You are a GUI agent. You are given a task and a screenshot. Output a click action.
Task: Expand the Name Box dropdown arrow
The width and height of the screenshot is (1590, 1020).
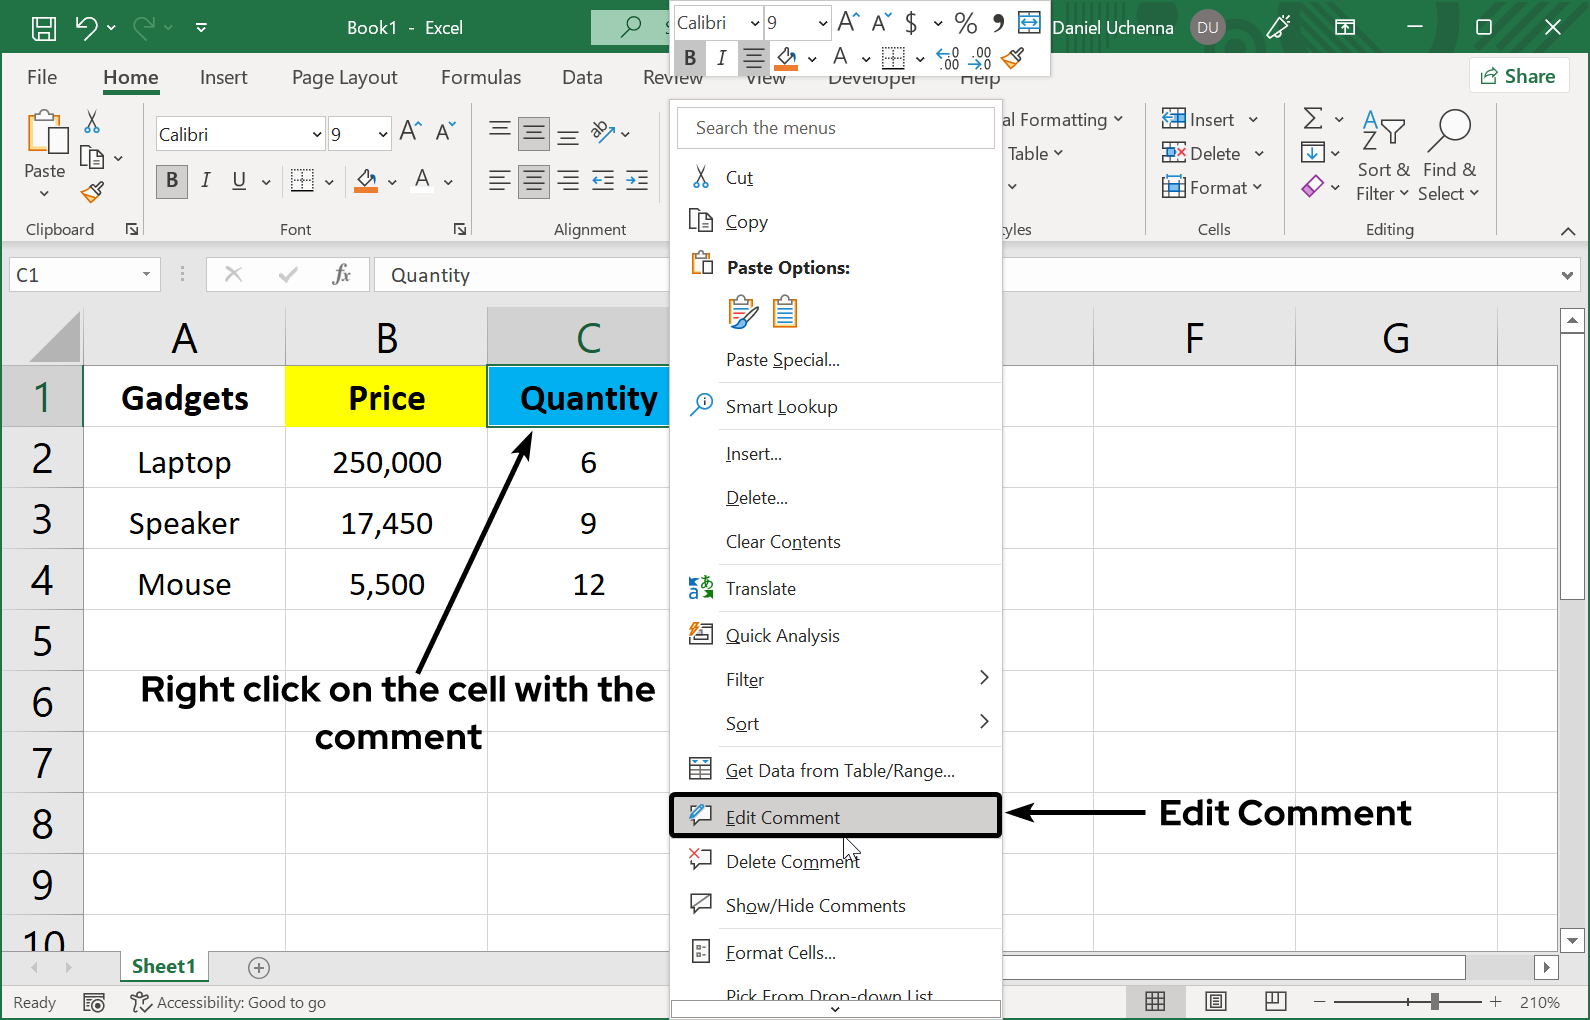146,275
